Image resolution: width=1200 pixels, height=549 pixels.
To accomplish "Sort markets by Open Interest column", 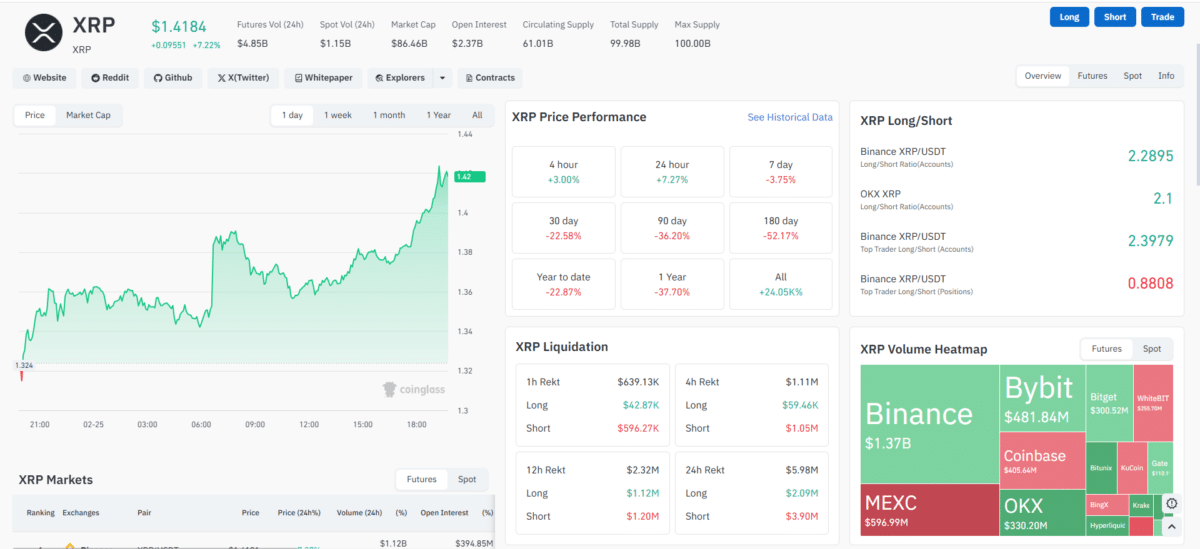I will pyautogui.click(x=442, y=513).
